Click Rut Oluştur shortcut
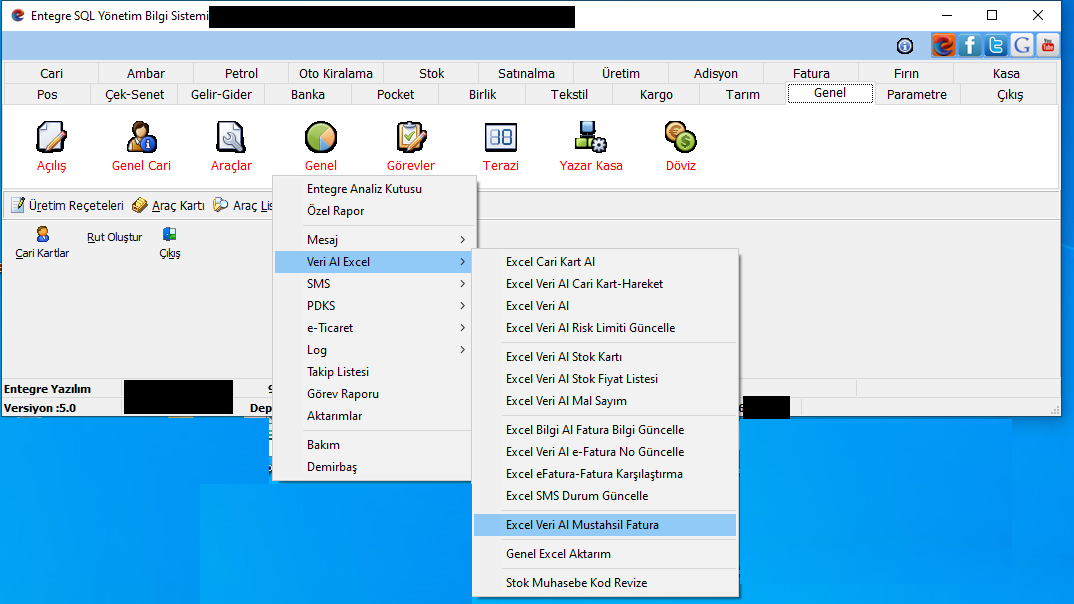 pos(114,237)
